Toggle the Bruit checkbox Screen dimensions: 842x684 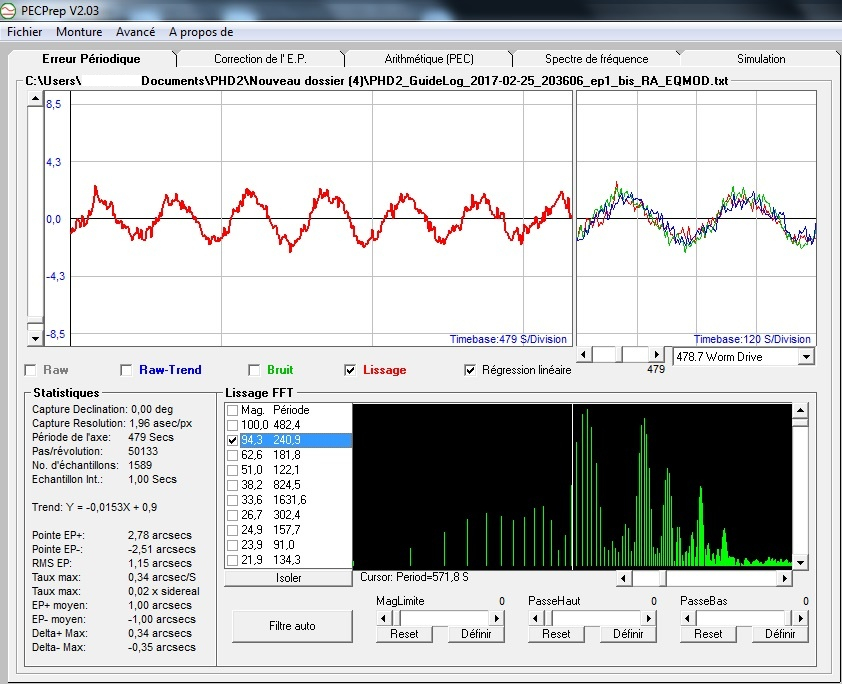[x=255, y=370]
